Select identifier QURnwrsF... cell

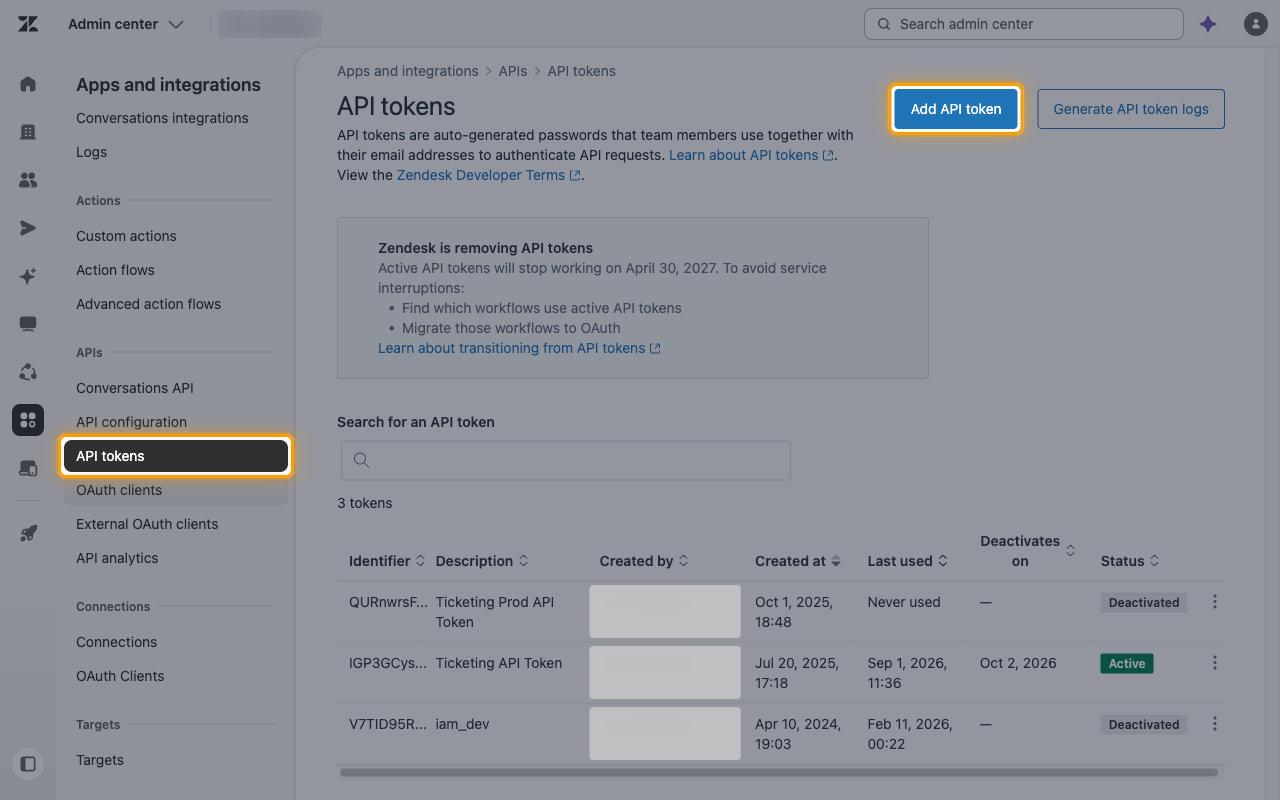pyautogui.click(x=388, y=602)
